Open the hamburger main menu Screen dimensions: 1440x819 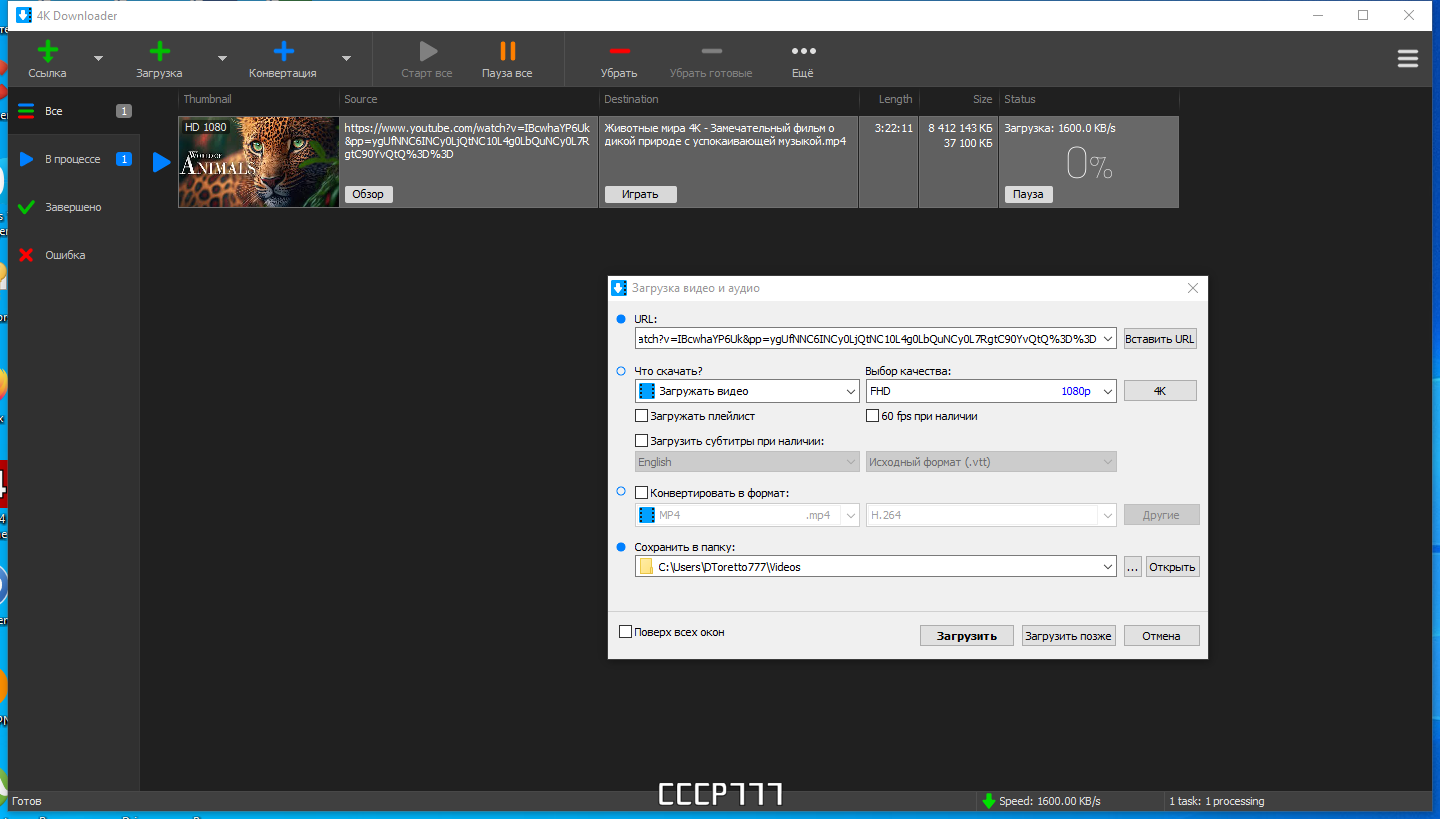[1408, 59]
